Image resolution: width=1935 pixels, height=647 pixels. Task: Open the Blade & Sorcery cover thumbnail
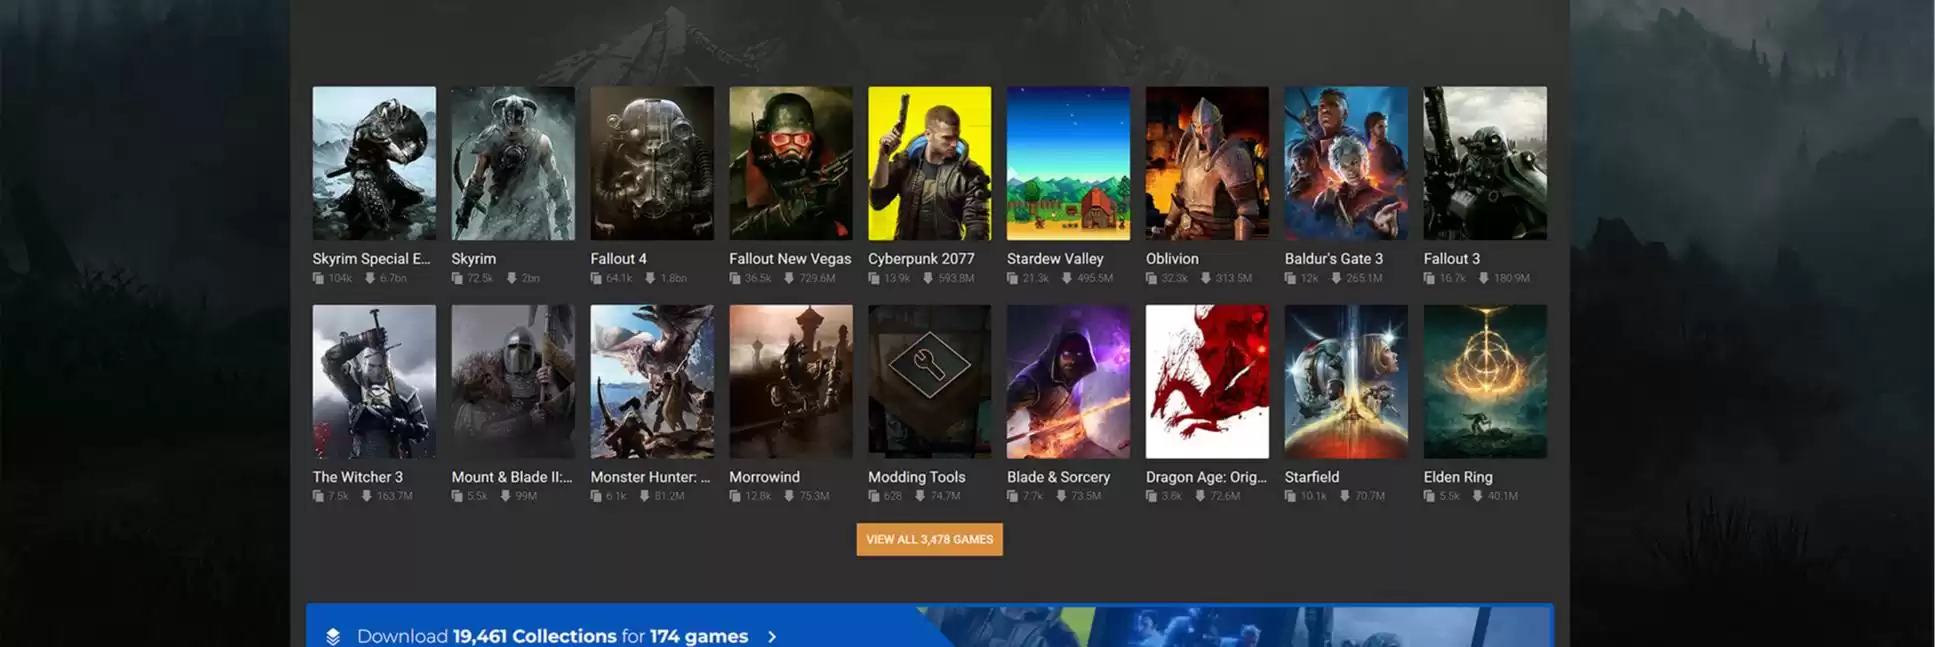1068,382
